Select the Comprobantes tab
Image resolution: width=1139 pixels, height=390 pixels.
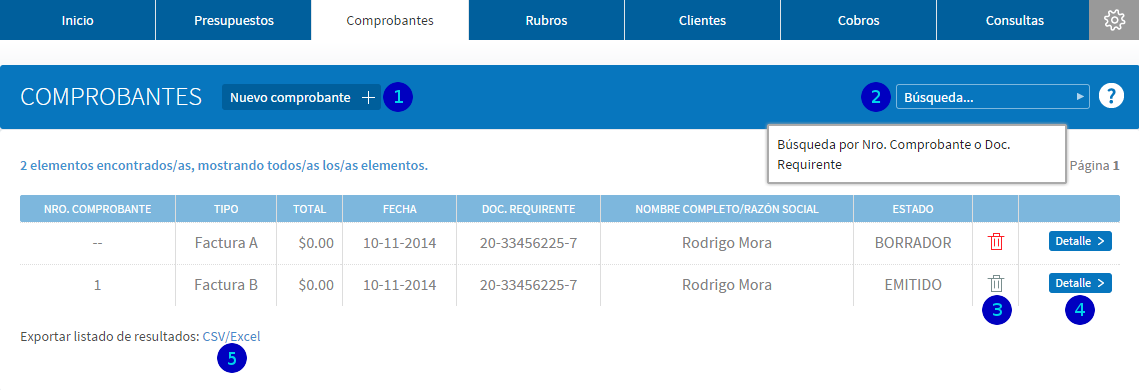click(x=390, y=20)
